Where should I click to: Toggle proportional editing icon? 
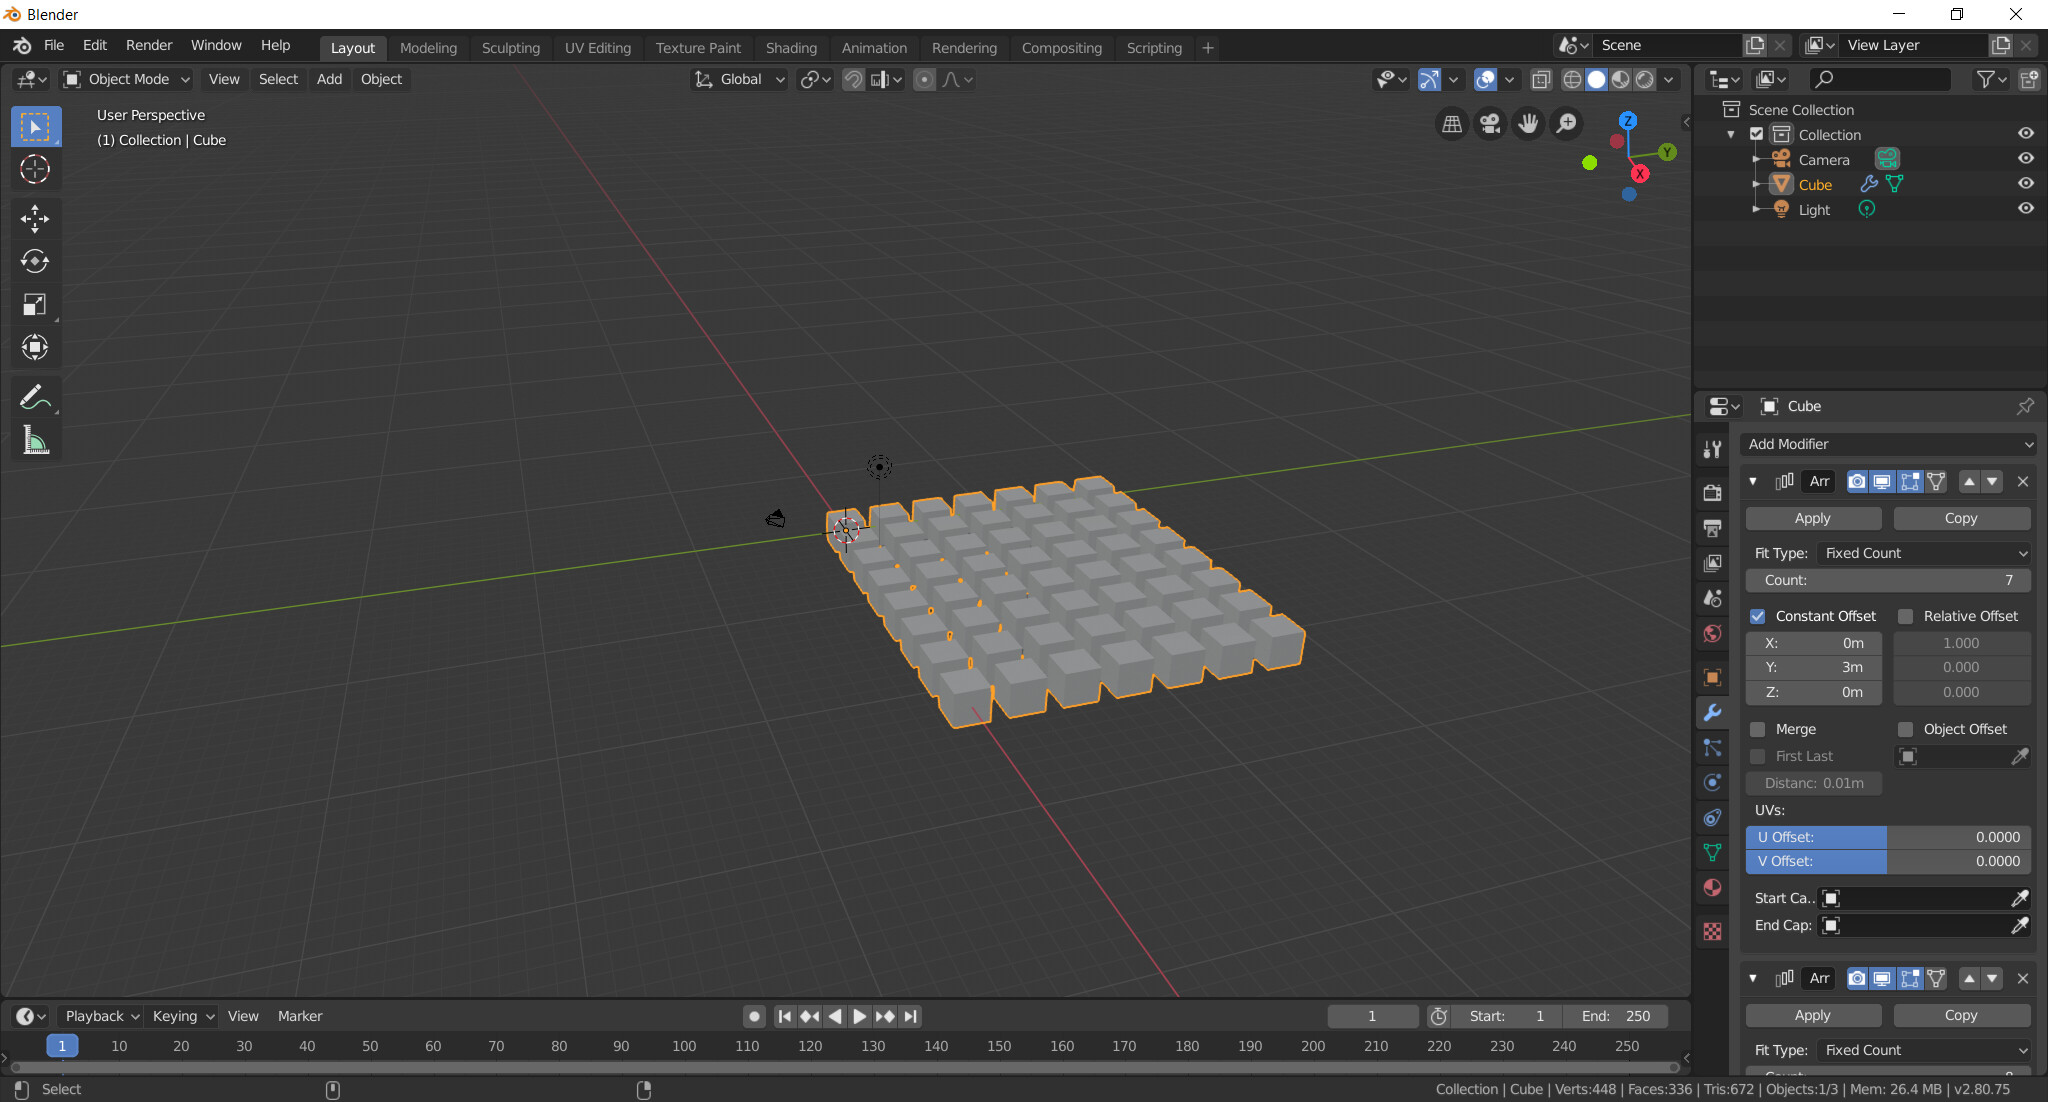925,79
